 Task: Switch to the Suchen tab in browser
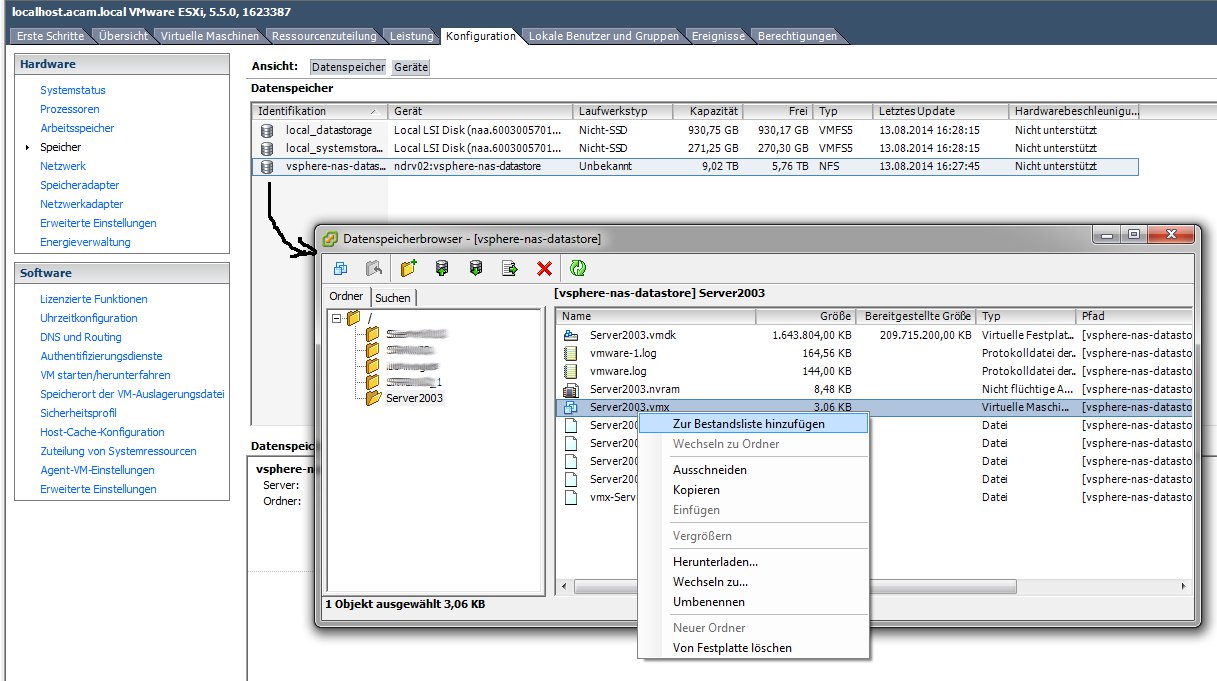coord(393,297)
